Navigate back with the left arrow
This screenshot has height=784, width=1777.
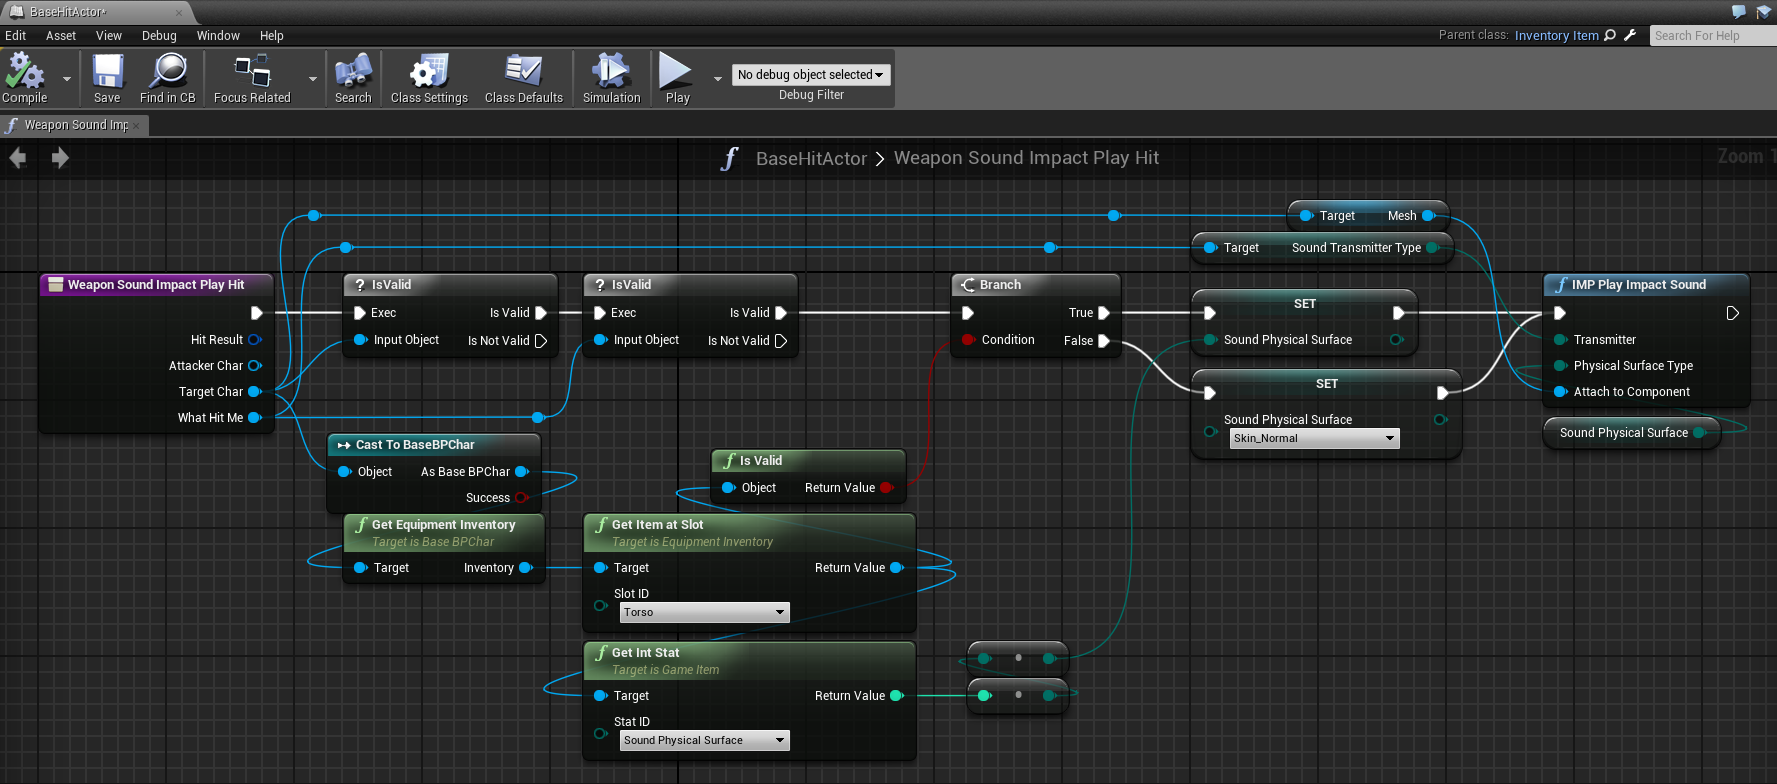18,158
